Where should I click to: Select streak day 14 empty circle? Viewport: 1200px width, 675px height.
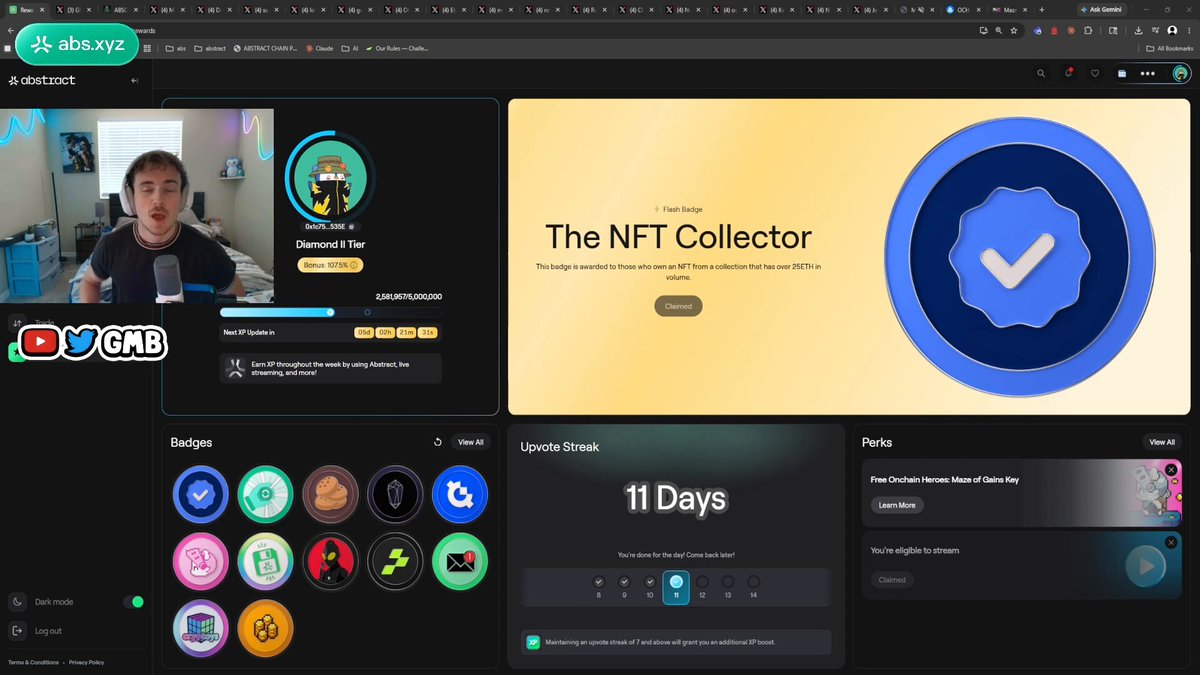pos(754,581)
